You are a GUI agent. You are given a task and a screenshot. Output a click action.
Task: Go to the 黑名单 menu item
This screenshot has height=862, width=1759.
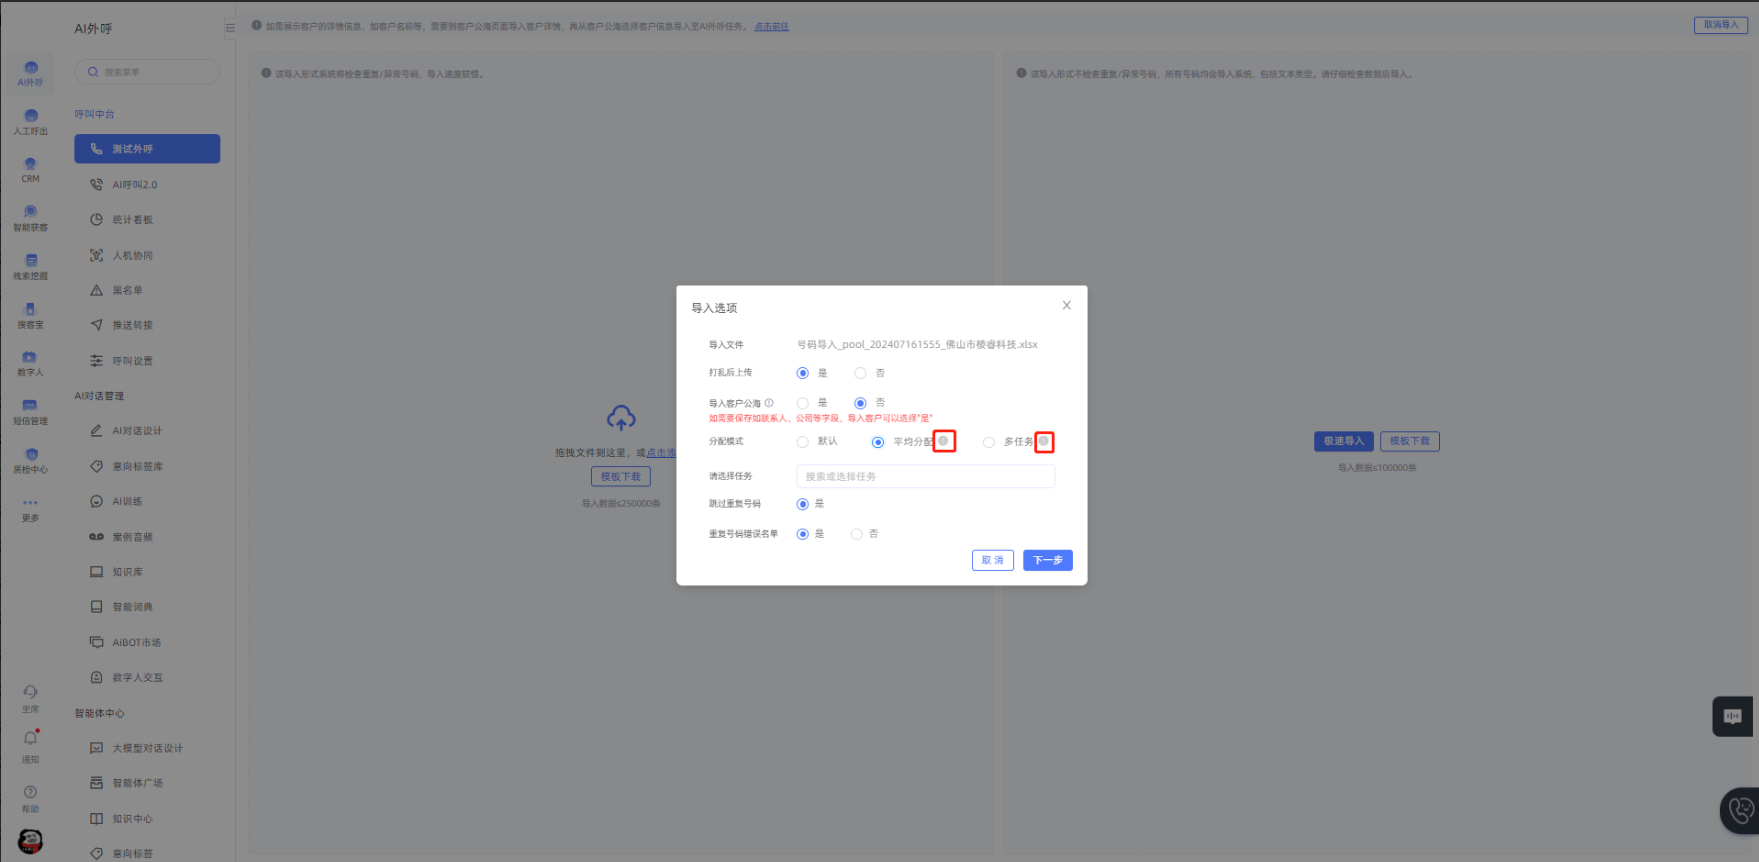pos(127,290)
